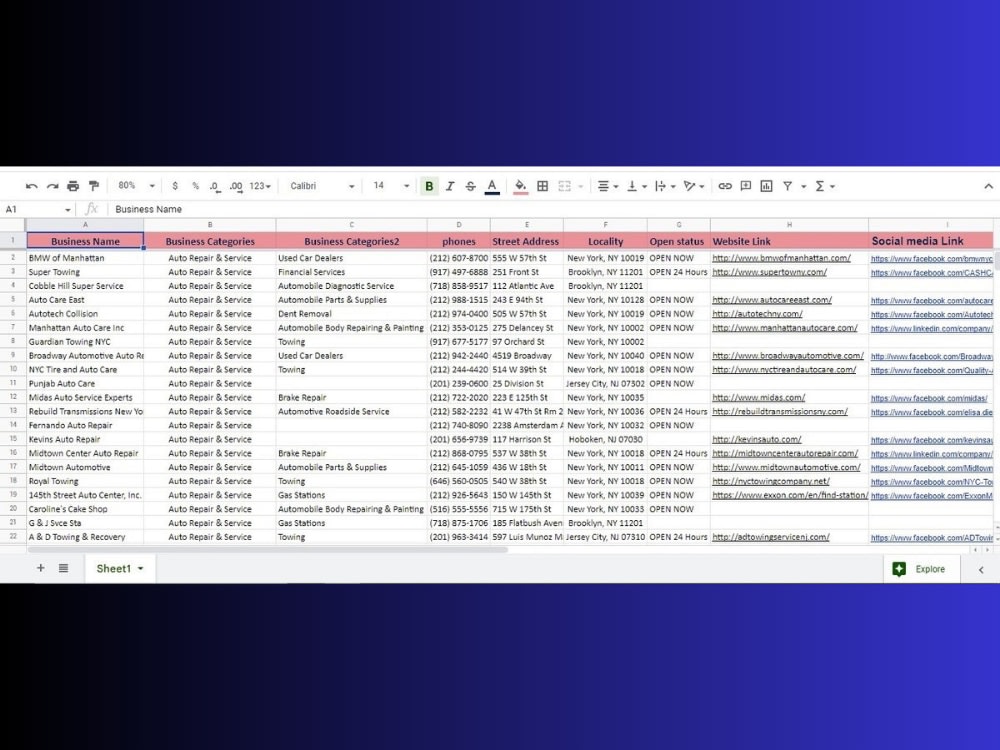Click the horizontal scrollbar below the sheet
Viewport: 1000px width, 750px height.
(268, 549)
